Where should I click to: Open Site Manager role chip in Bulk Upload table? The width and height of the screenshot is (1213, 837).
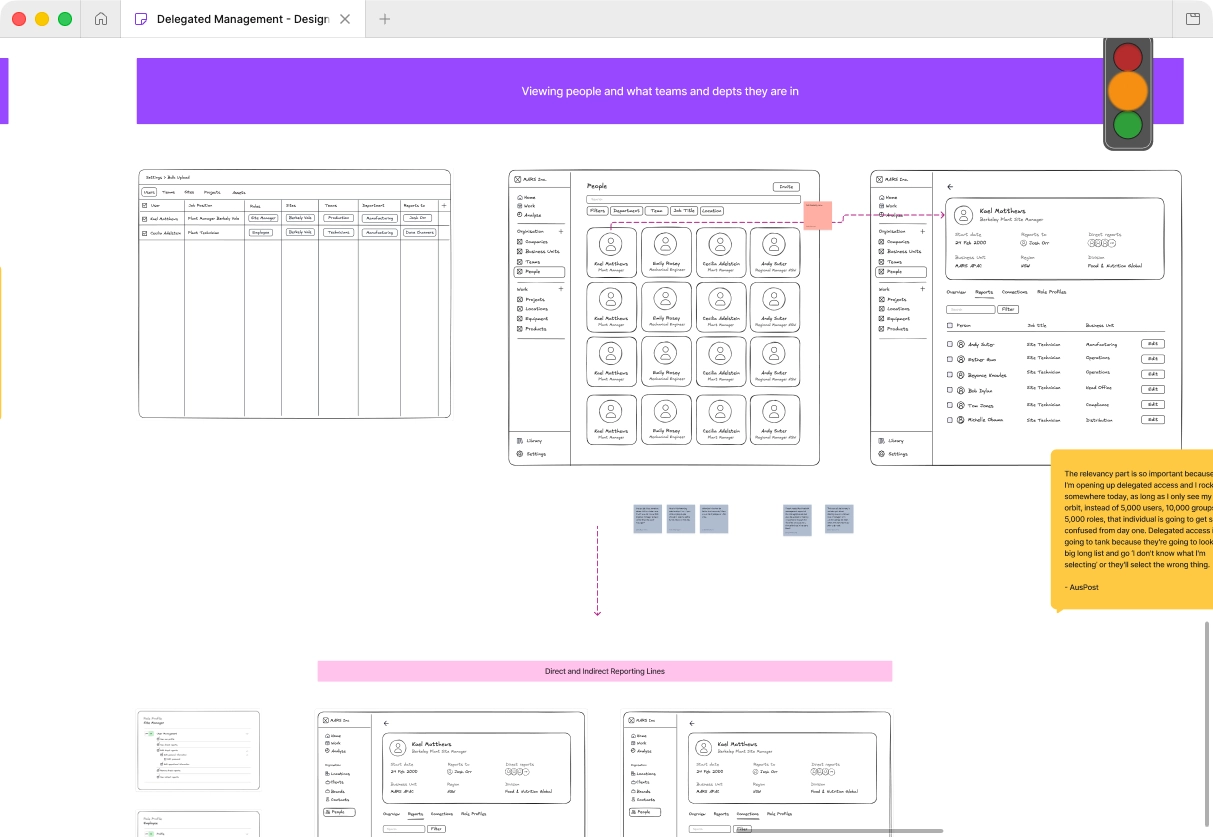pos(263,218)
